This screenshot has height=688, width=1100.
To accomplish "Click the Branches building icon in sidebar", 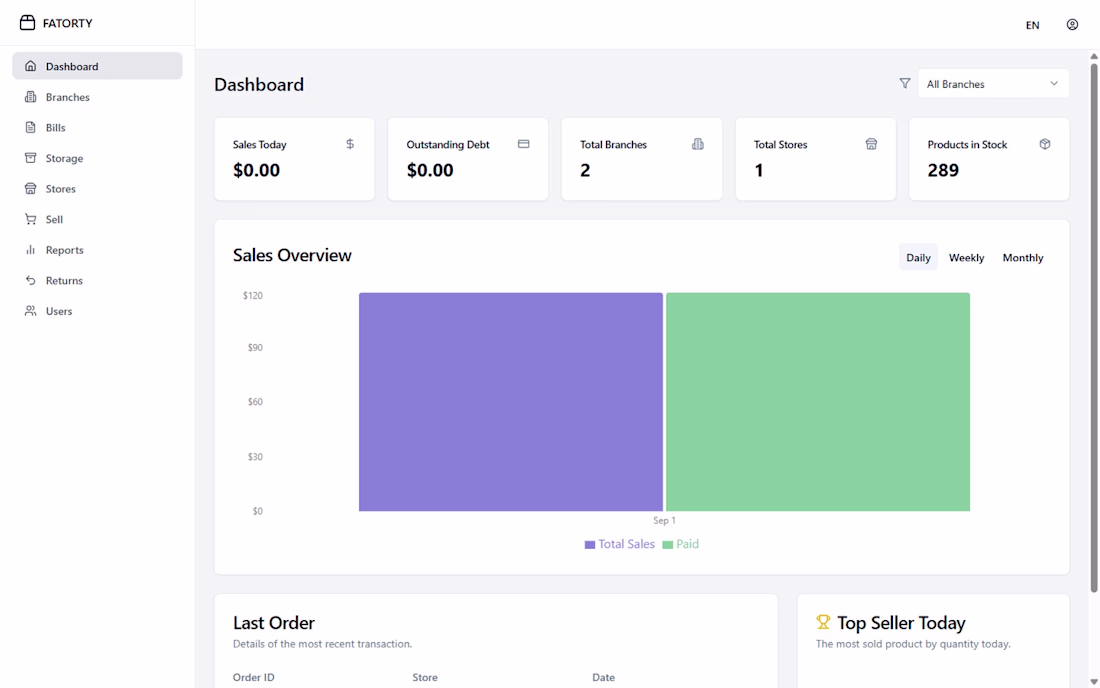I will (30, 97).
